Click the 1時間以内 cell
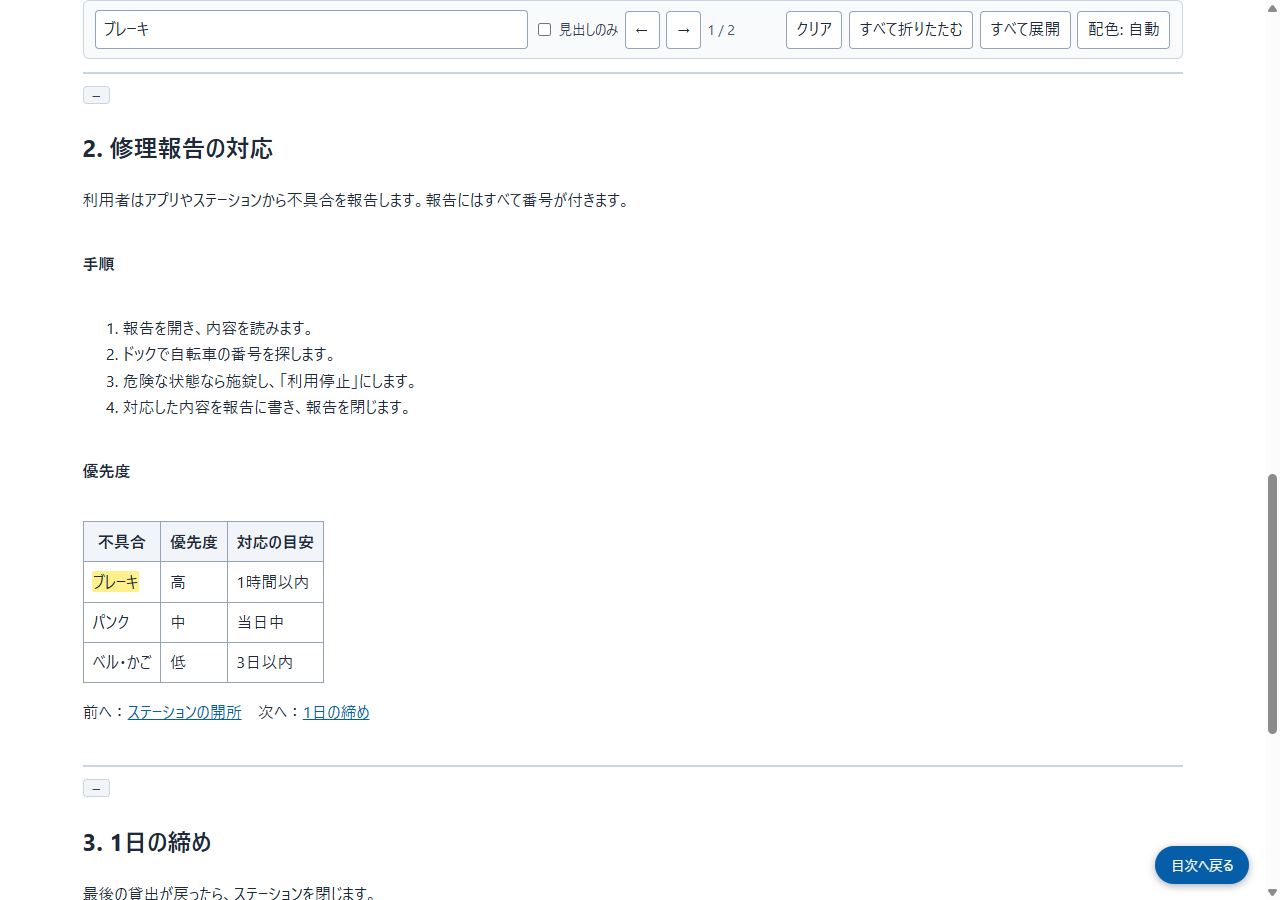The image size is (1280, 900). pyautogui.click(x=275, y=582)
